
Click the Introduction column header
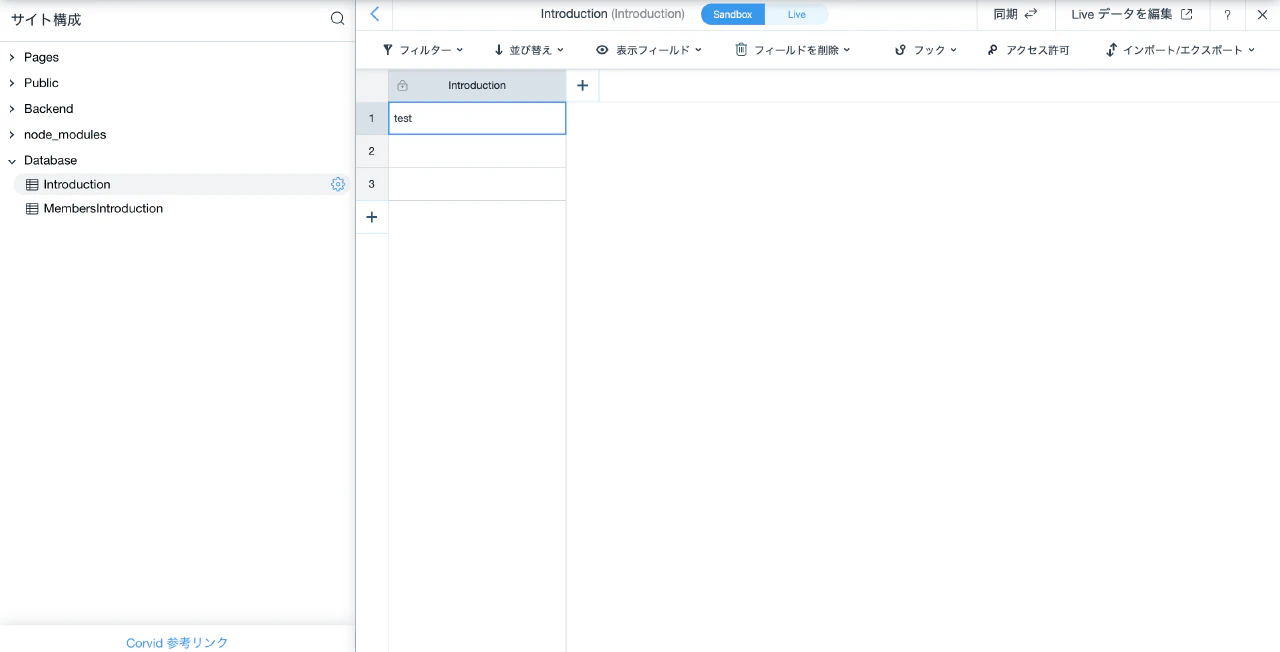point(477,86)
